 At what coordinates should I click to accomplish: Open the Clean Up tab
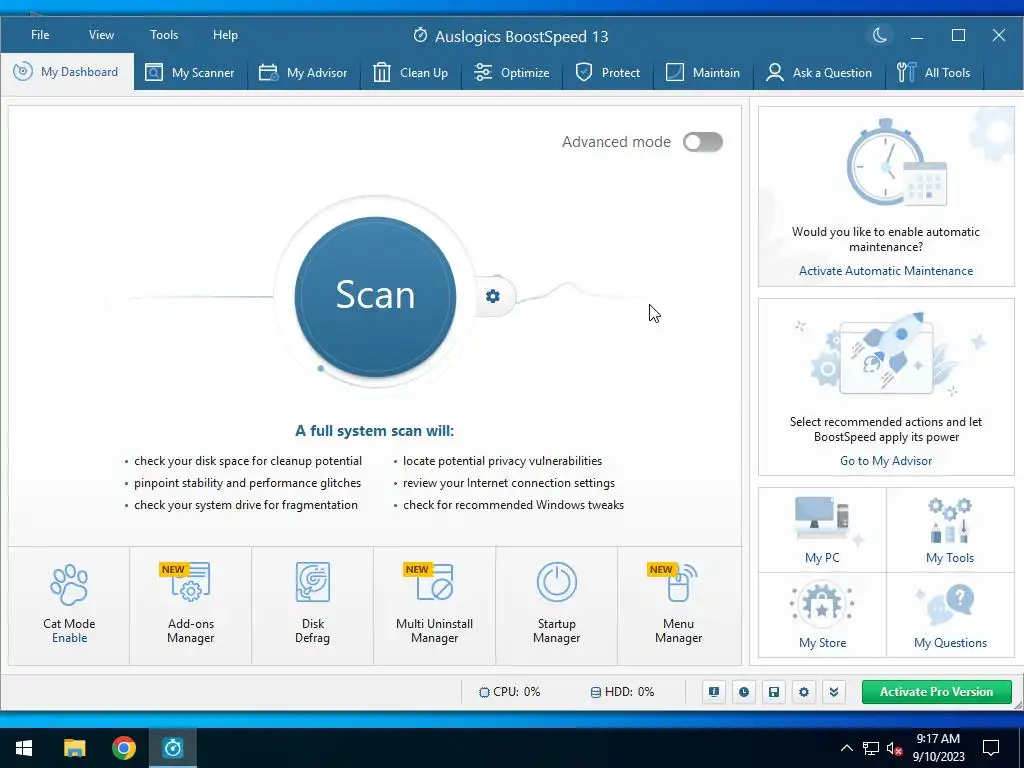410,72
